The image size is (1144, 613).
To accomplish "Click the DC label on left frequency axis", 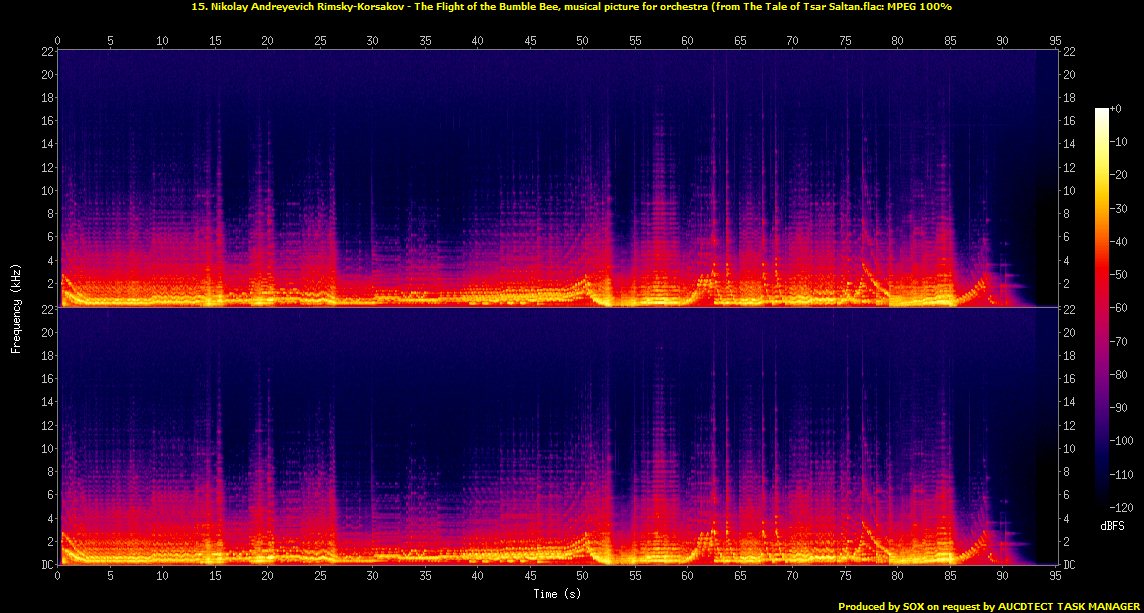I will [46, 565].
